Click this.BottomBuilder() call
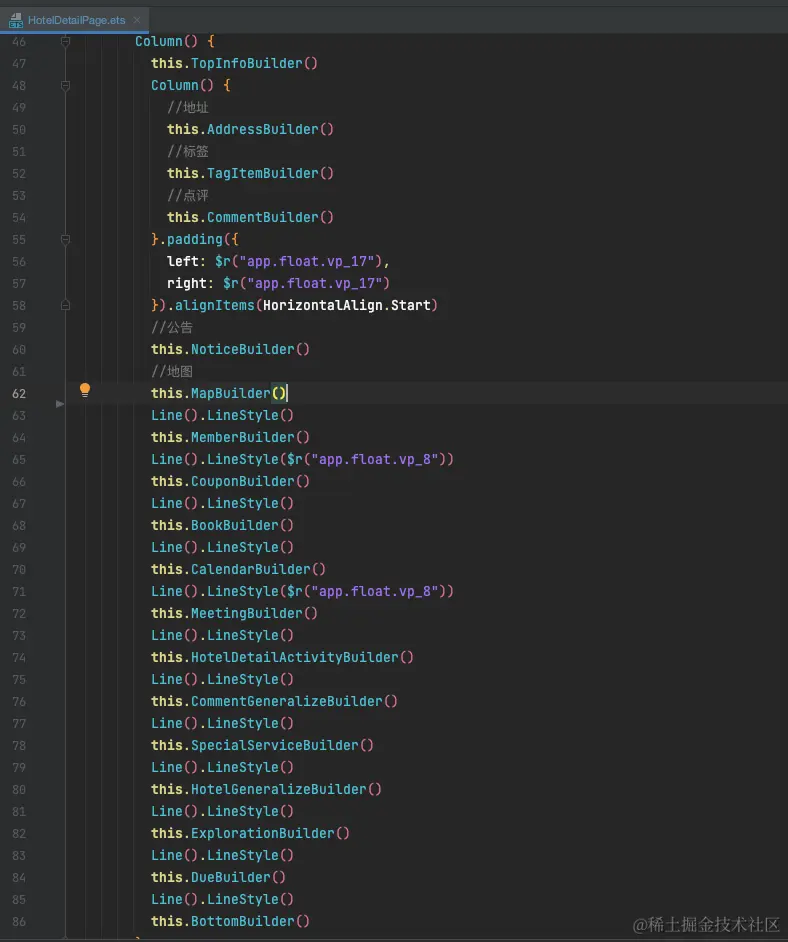788x942 pixels. [x=231, y=921]
